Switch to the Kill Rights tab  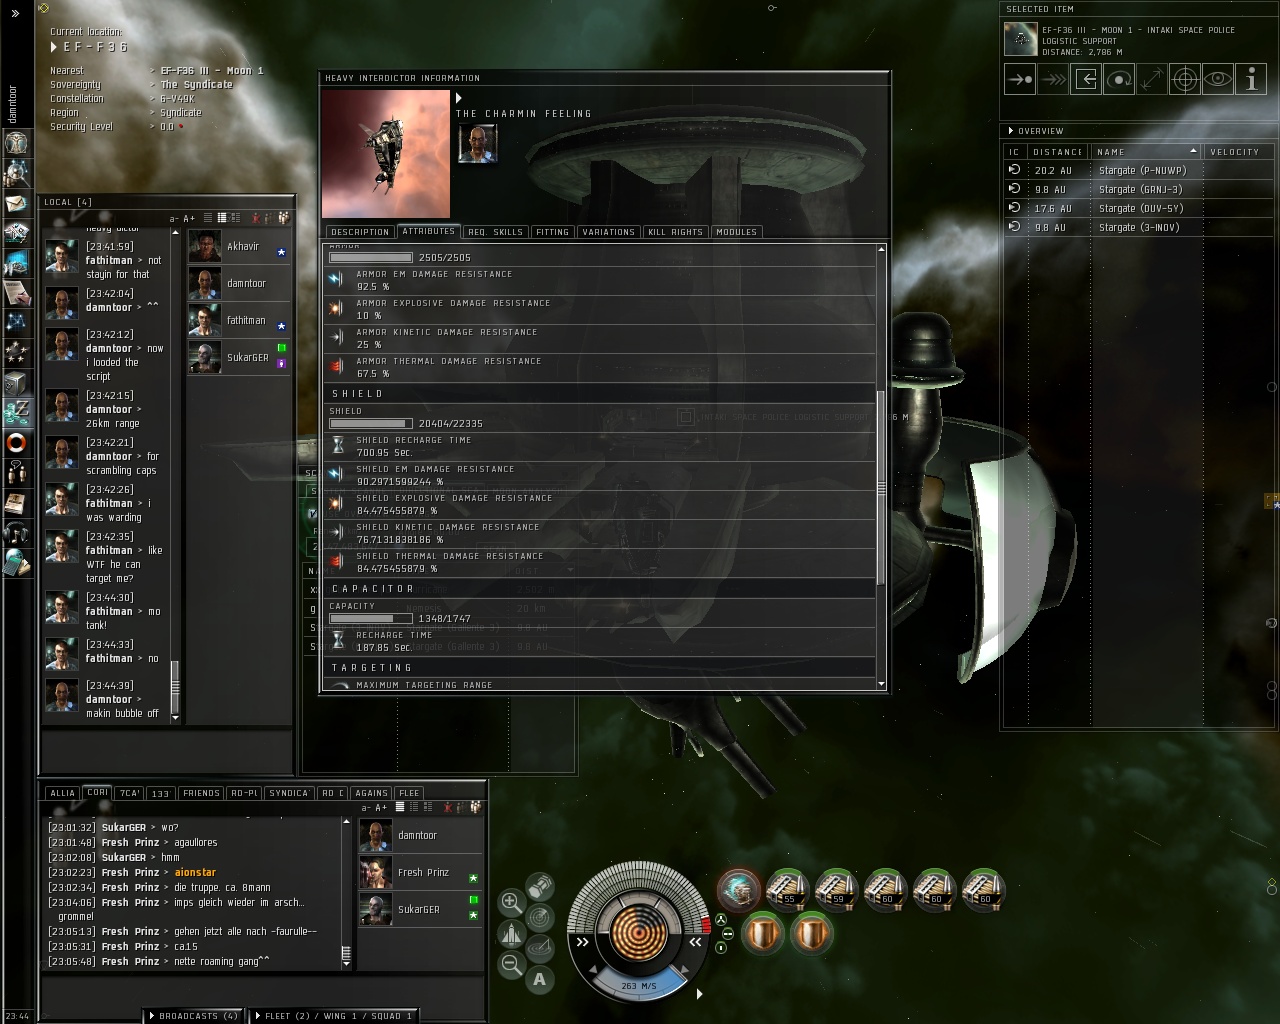pyautogui.click(x=675, y=232)
